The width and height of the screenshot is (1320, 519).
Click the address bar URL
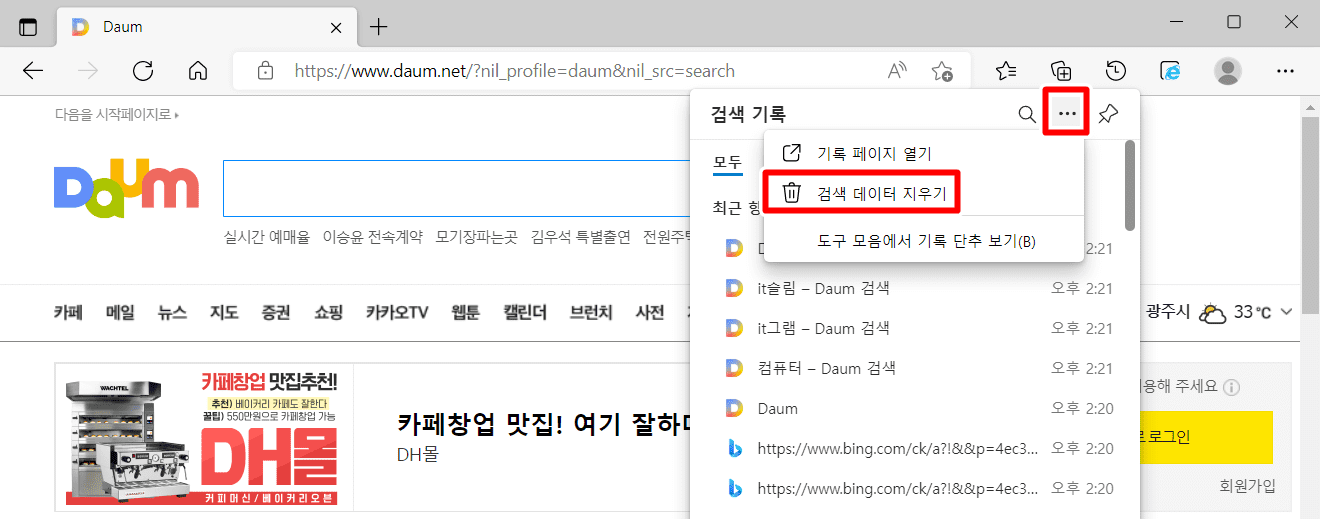(514, 71)
